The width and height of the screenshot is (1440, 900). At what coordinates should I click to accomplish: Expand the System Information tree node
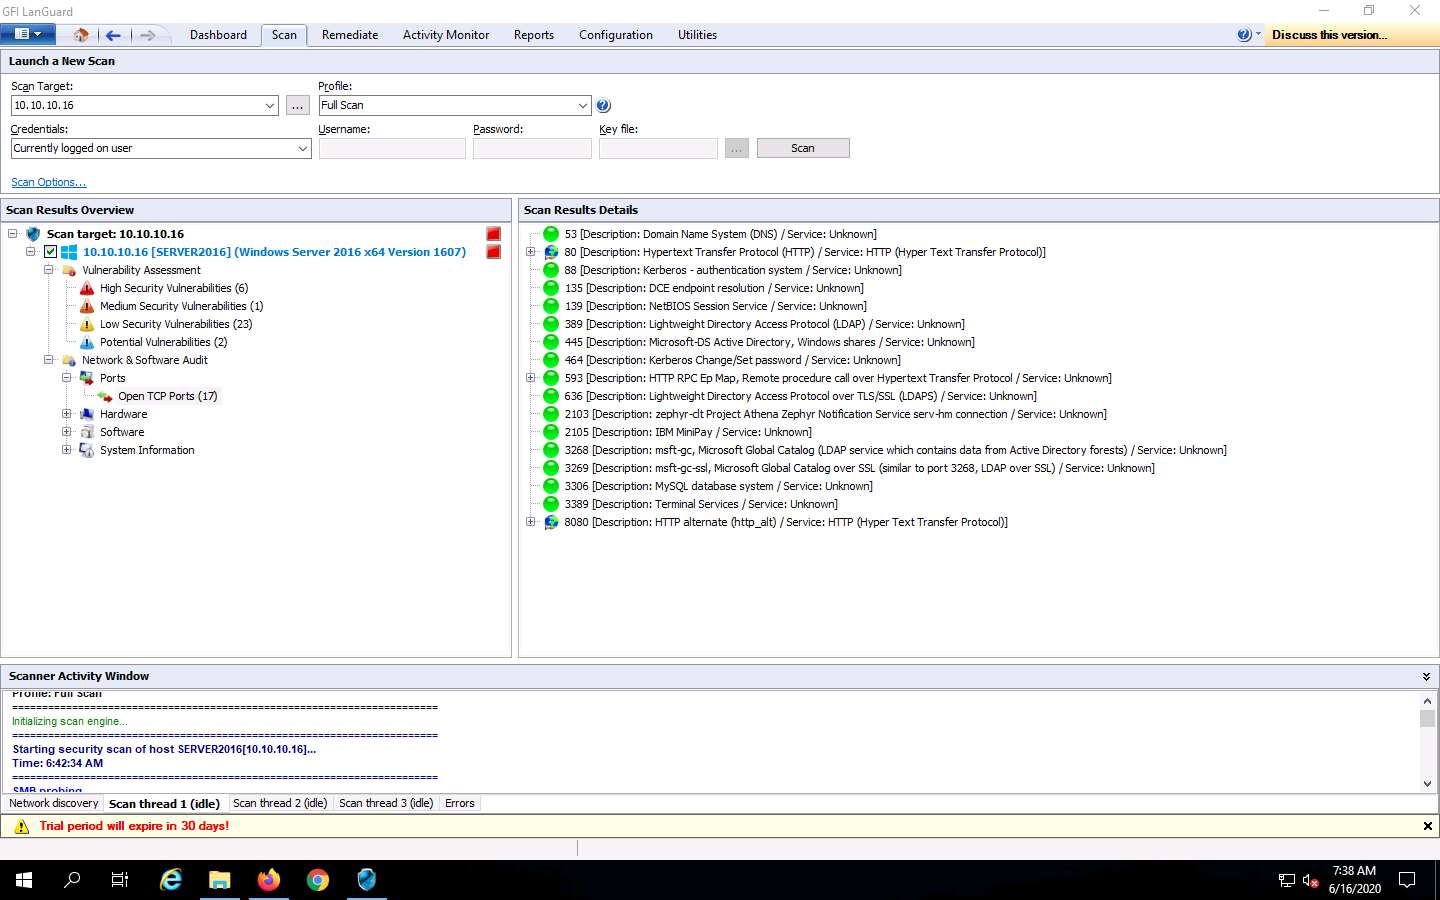pyautogui.click(x=66, y=450)
